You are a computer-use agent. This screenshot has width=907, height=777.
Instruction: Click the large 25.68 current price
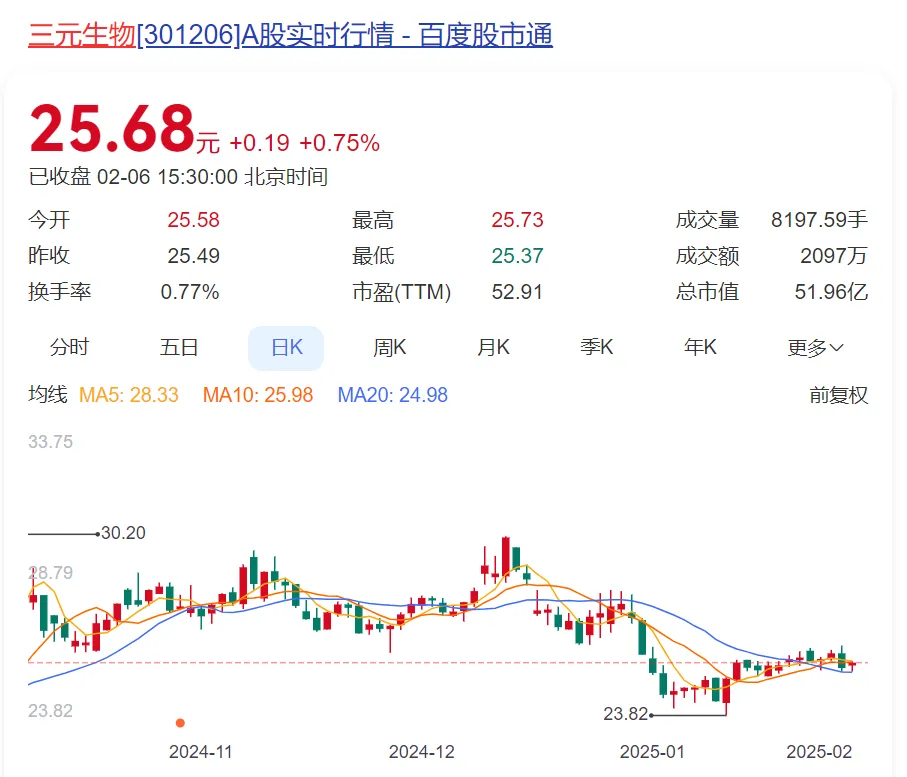click(111, 130)
